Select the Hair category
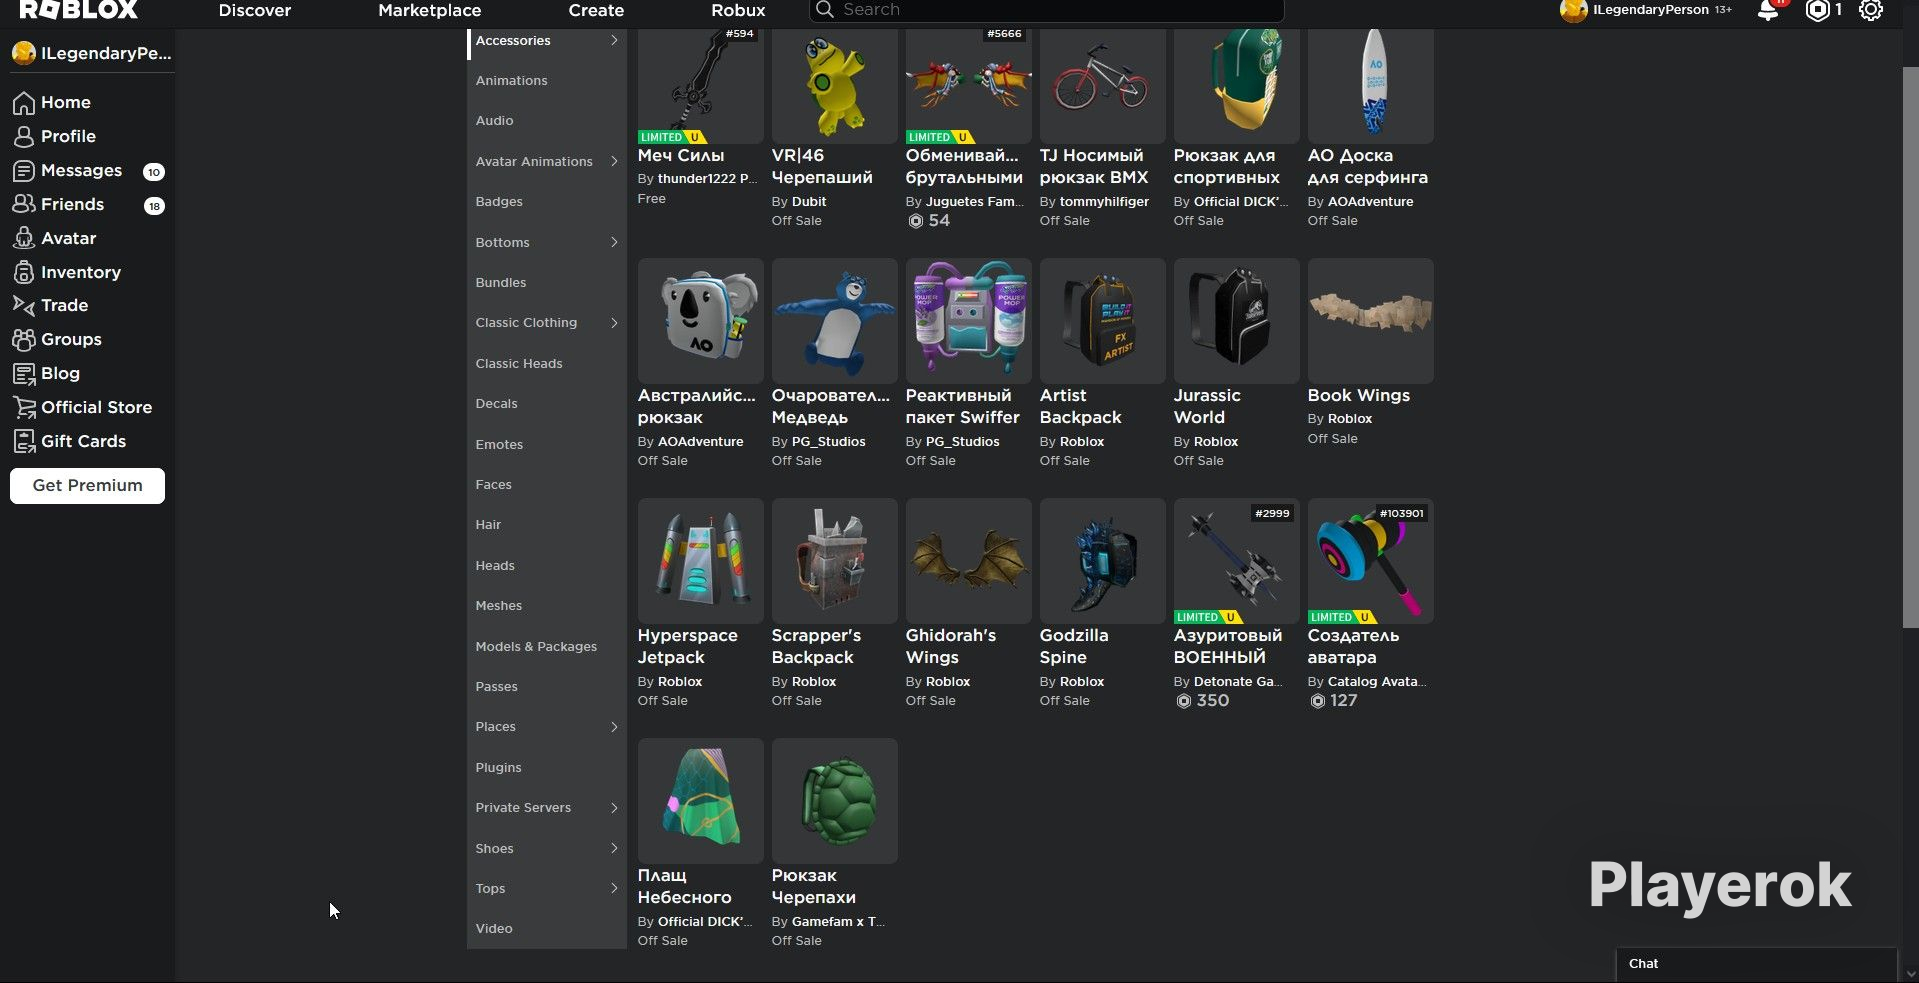The height and width of the screenshot is (983, 1919). click(x=488, y=525)
